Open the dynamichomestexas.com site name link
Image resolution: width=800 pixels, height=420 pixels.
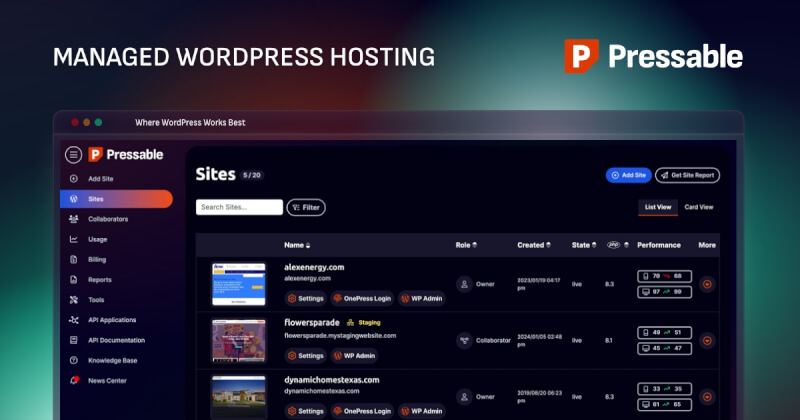[332, 380]
